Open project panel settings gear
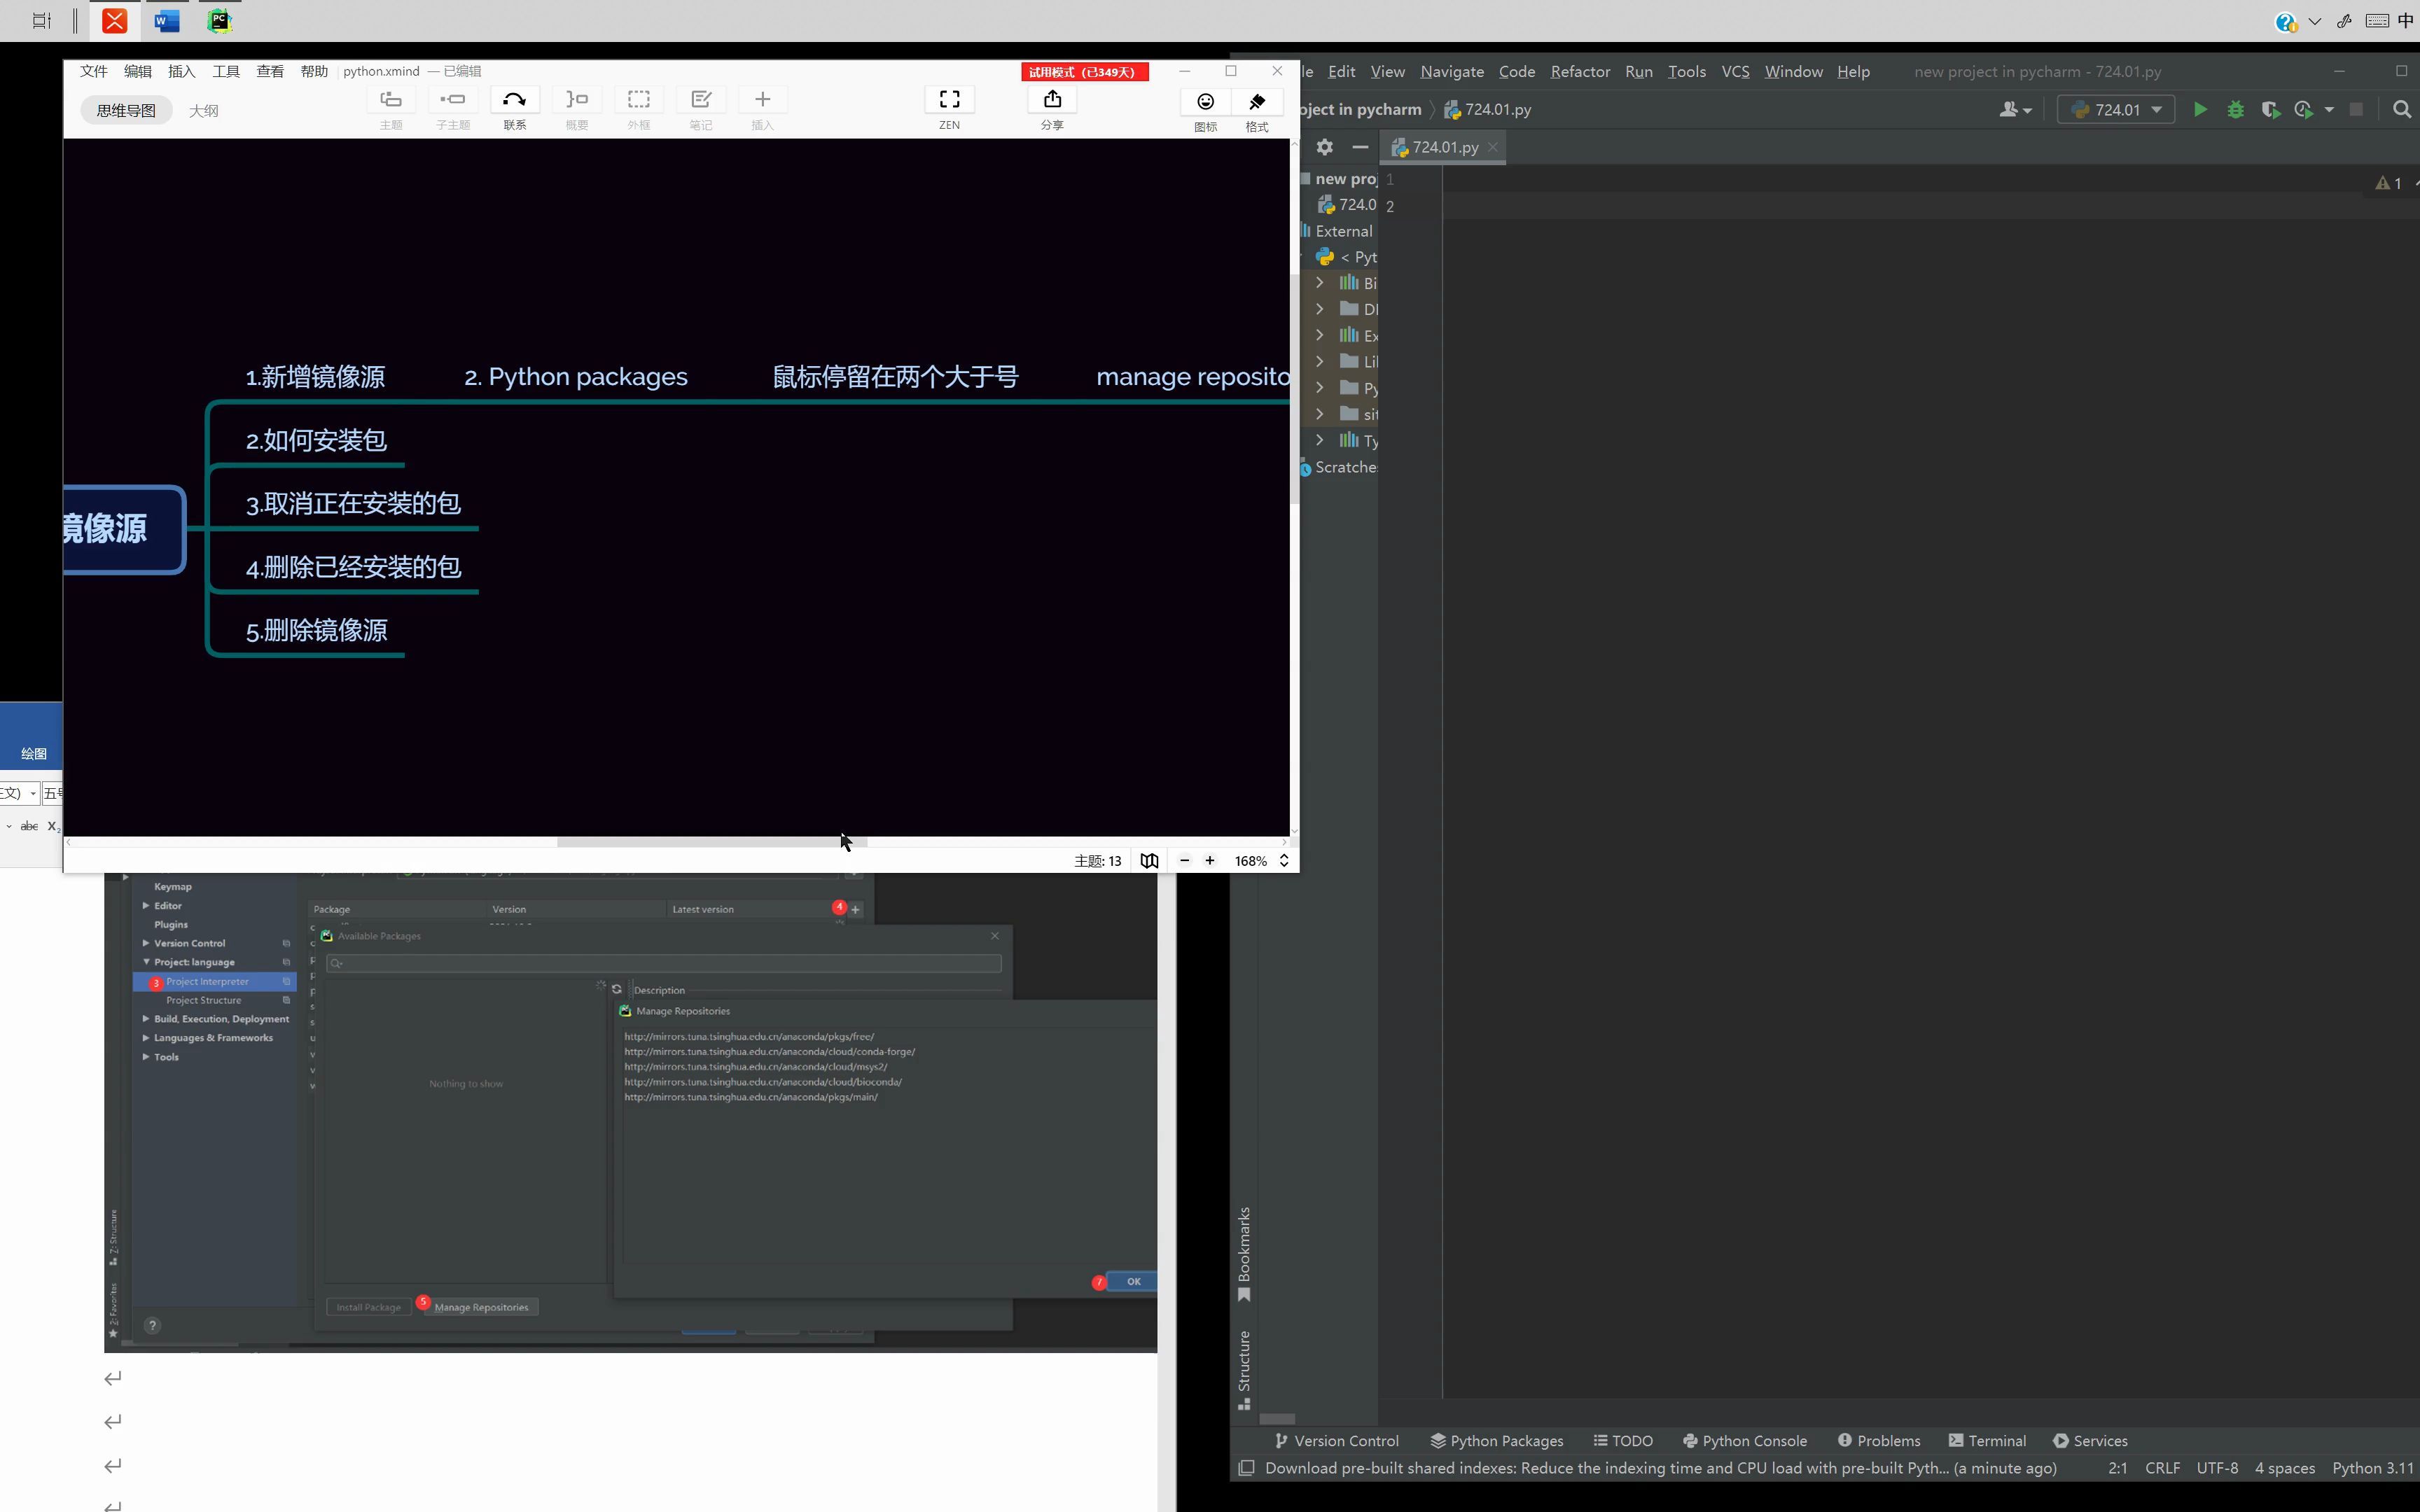Viewport: 2420px width, 1512px height. pyautogui.click(x=1324, y=147)
